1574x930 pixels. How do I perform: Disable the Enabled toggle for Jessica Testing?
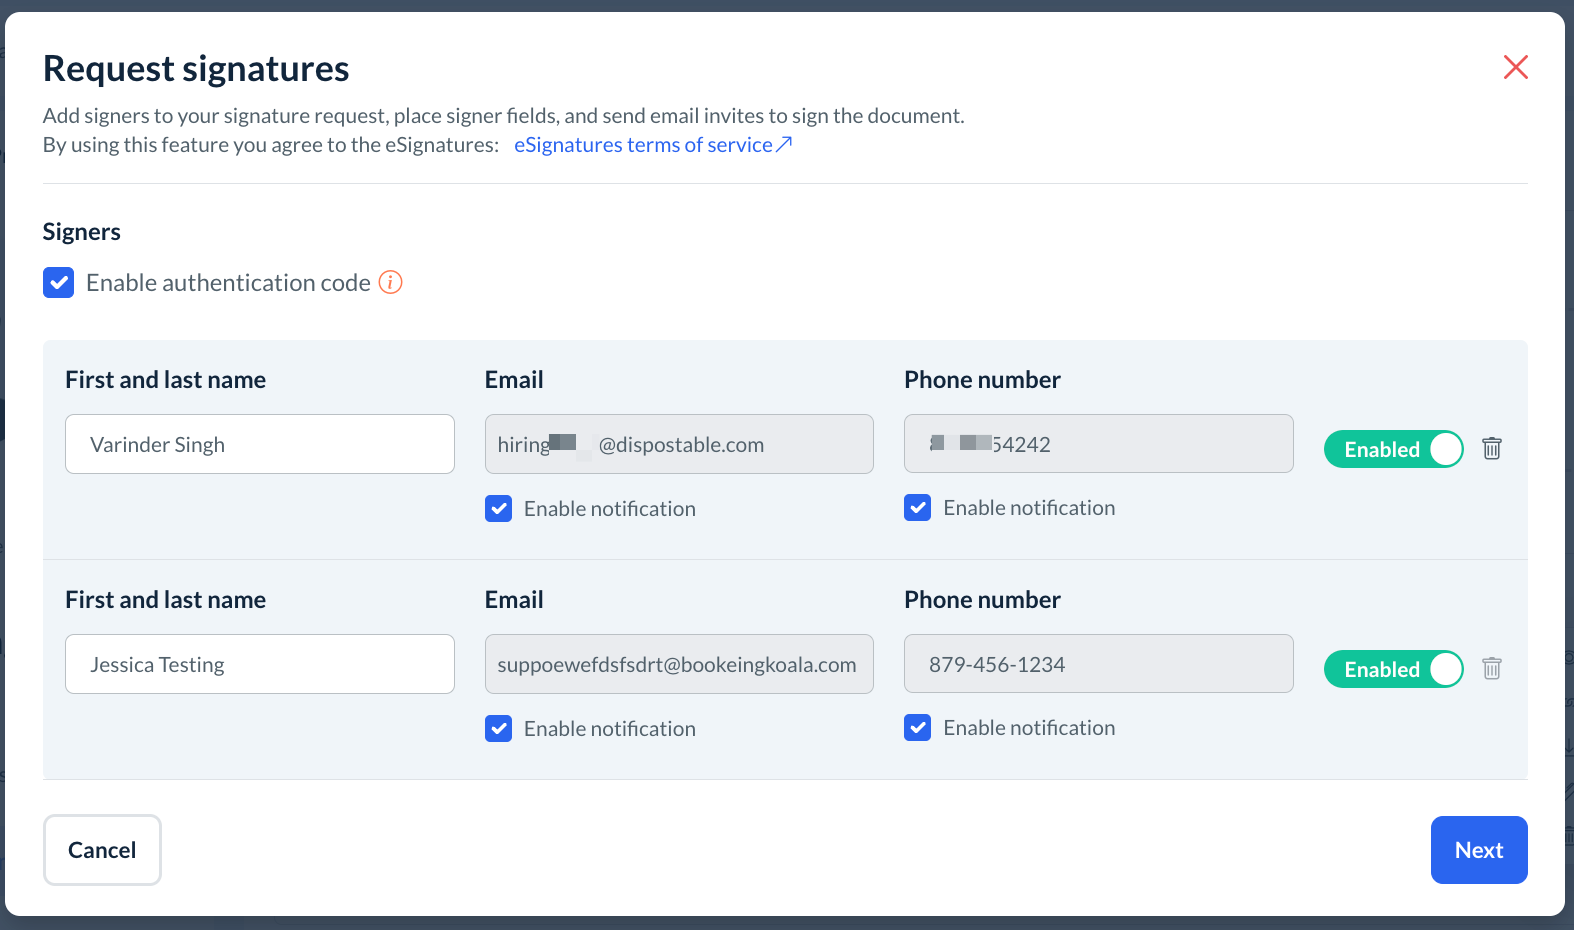(1393, 669)
